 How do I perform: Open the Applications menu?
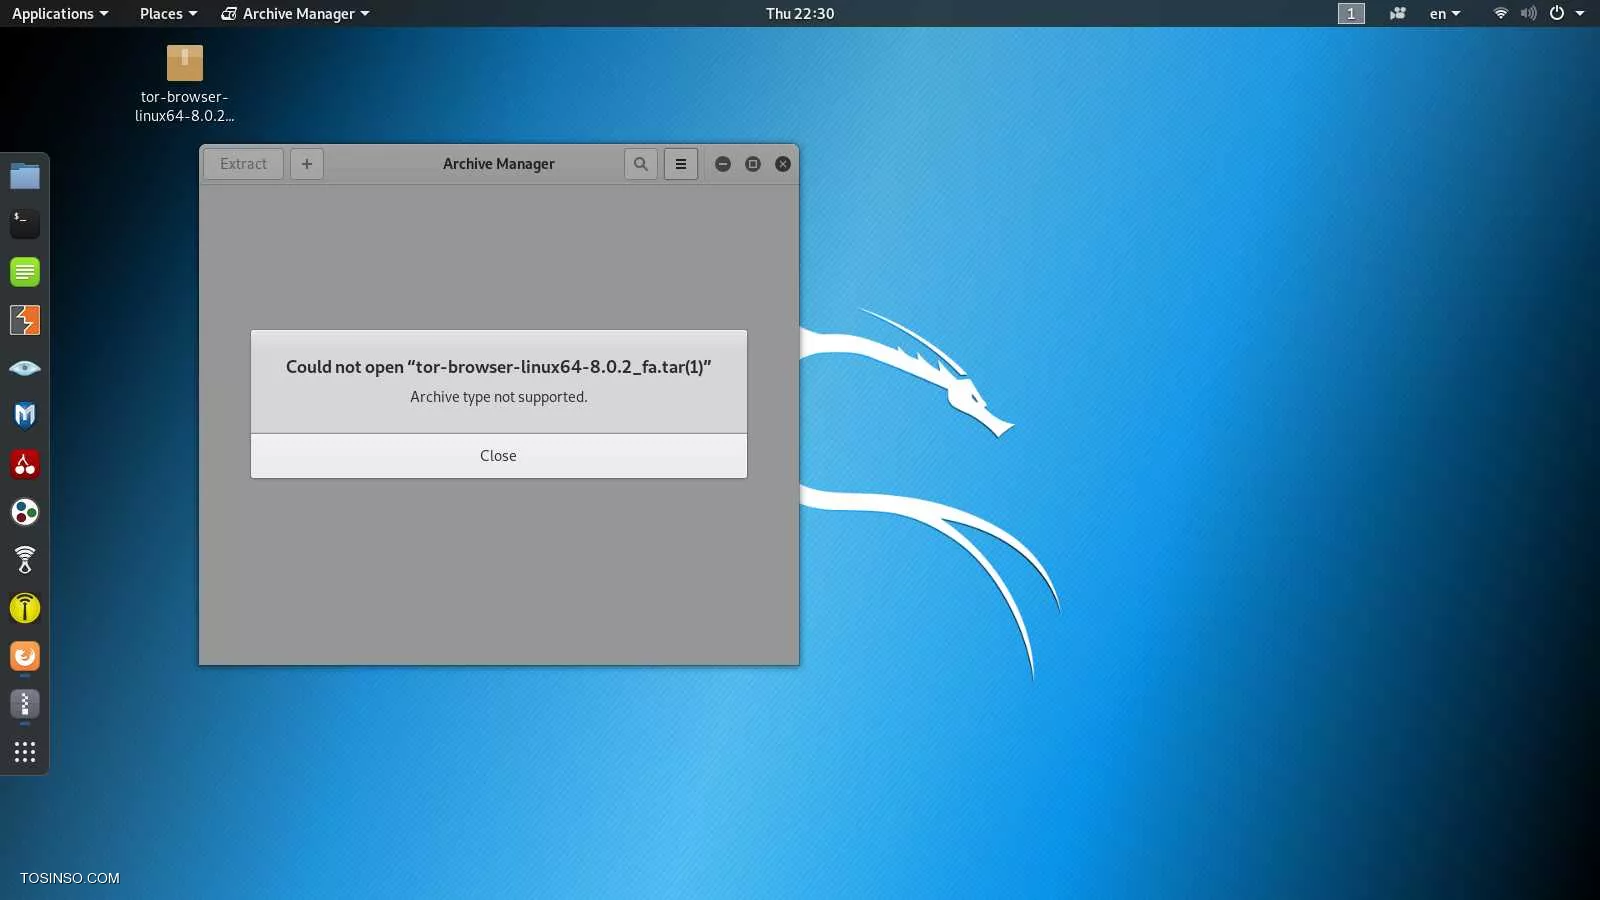59,14
